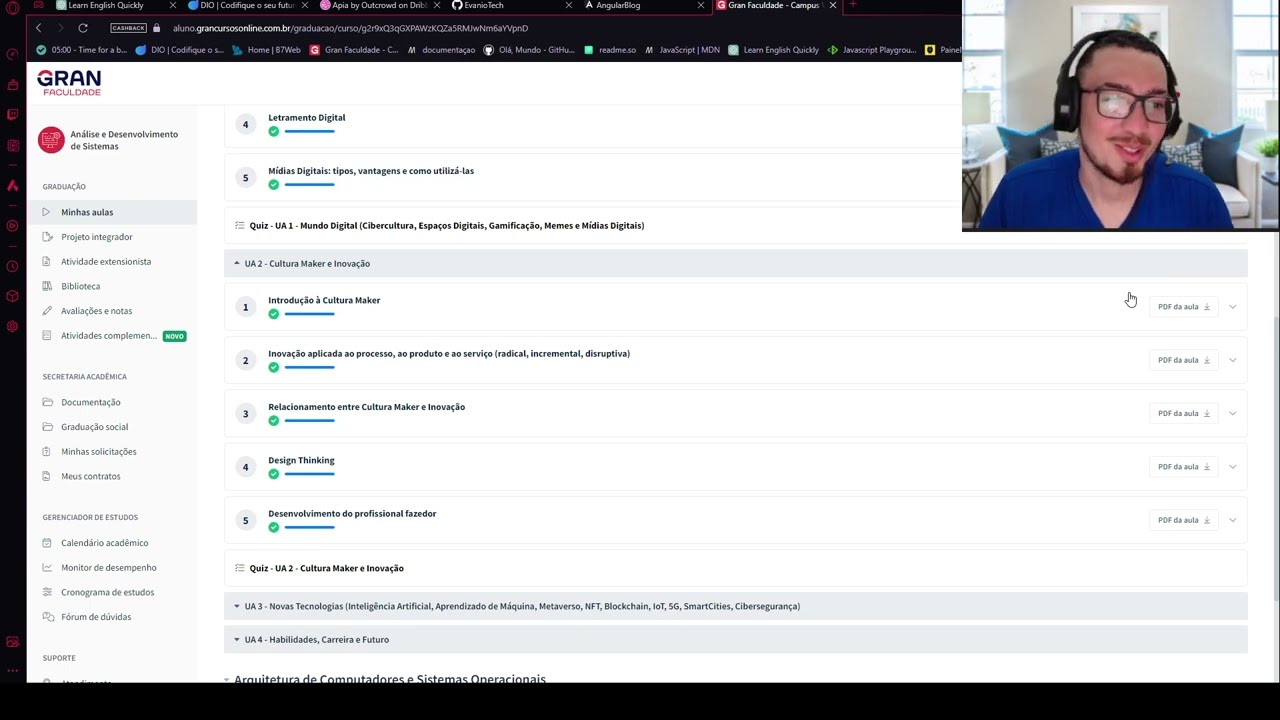
Task: Expand the Introdução à Cultura Maker row chevron
Action: point(1232,307)
